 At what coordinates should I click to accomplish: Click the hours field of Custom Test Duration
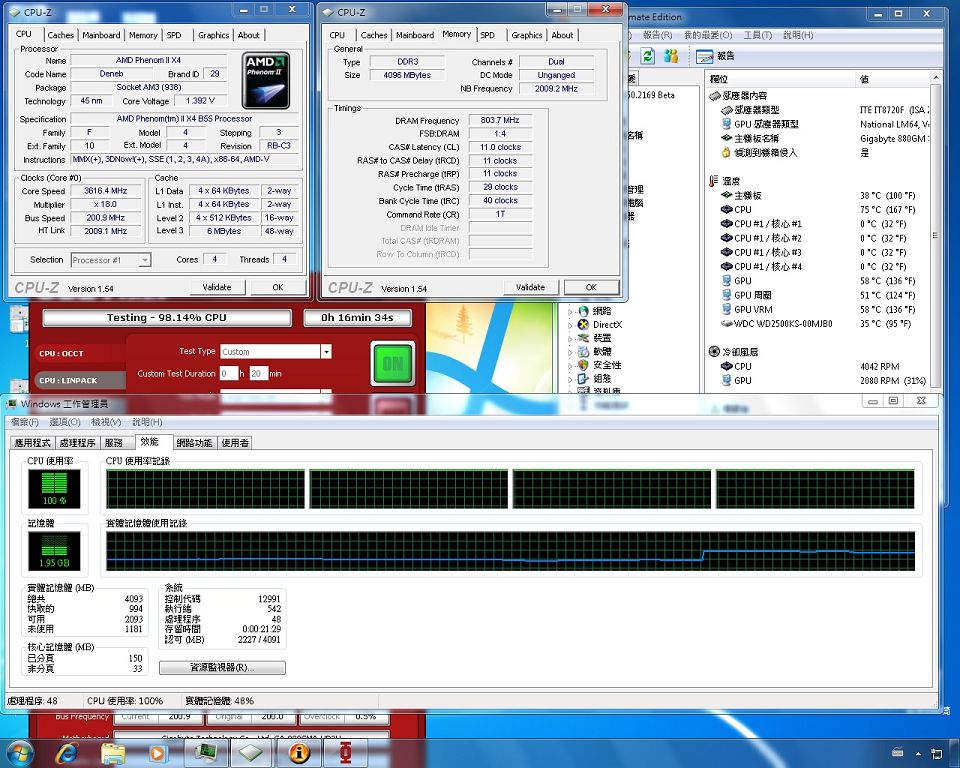228,373
